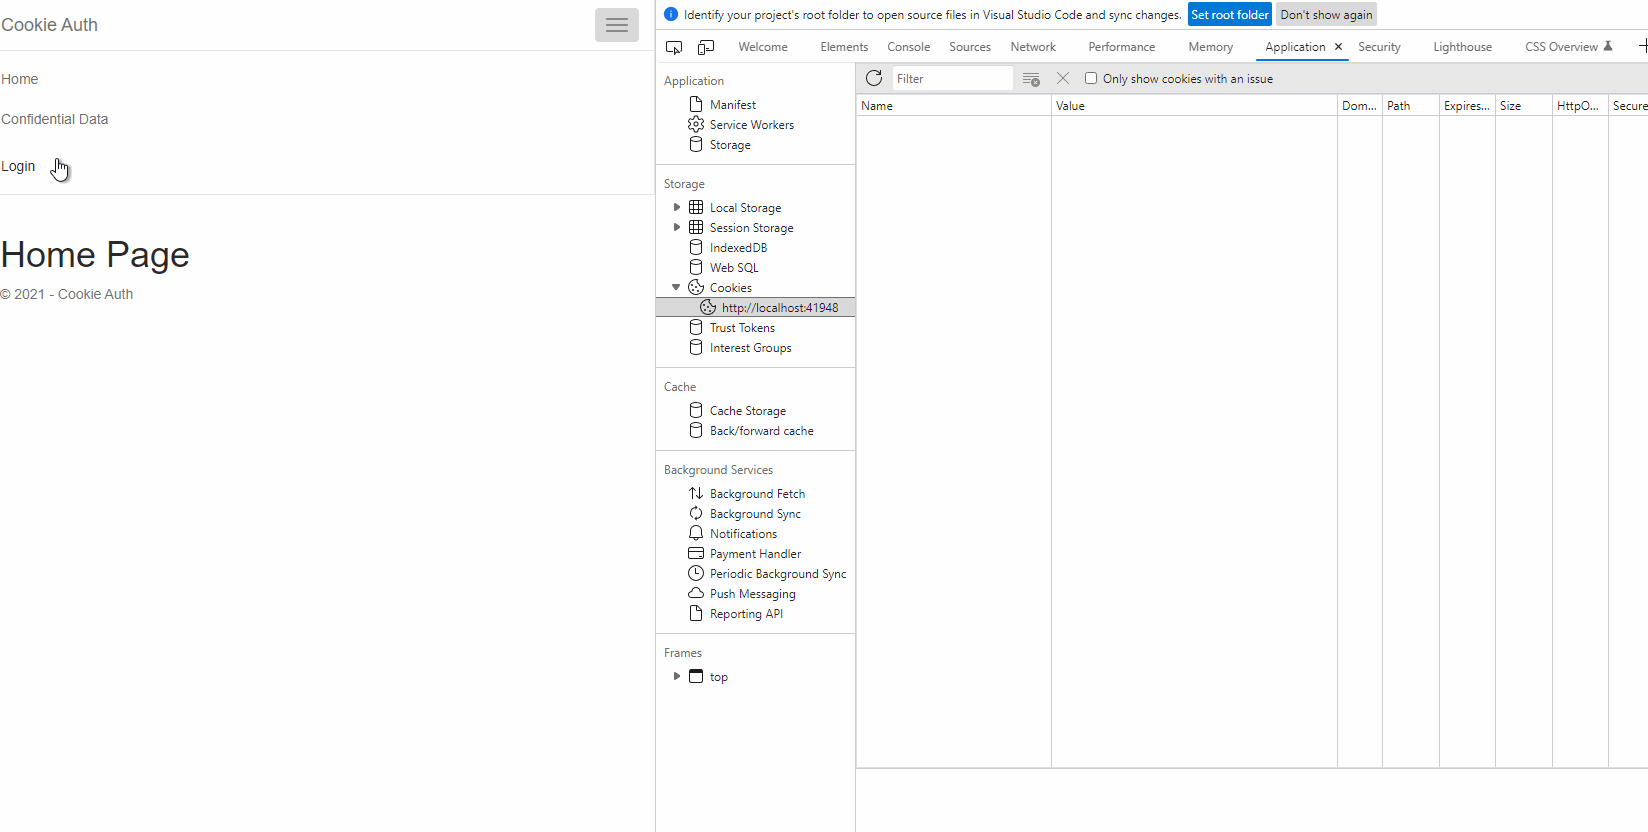Open Notifications service

tap(743, 533)
